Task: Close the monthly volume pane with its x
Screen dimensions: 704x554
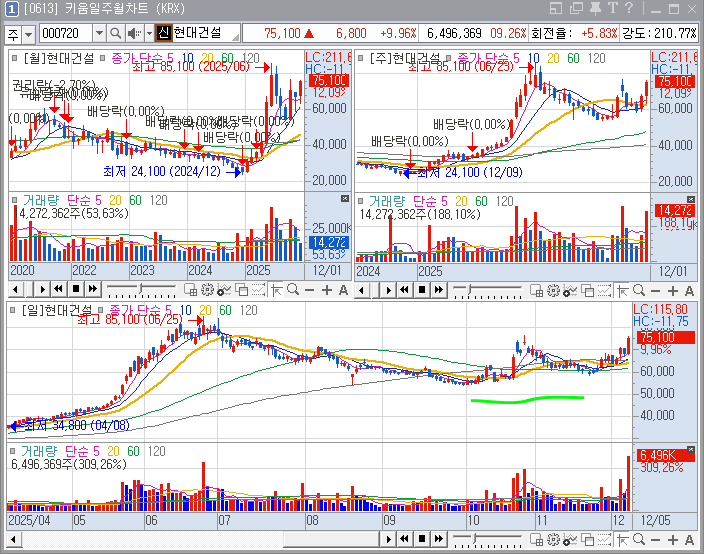Action: 345,198
